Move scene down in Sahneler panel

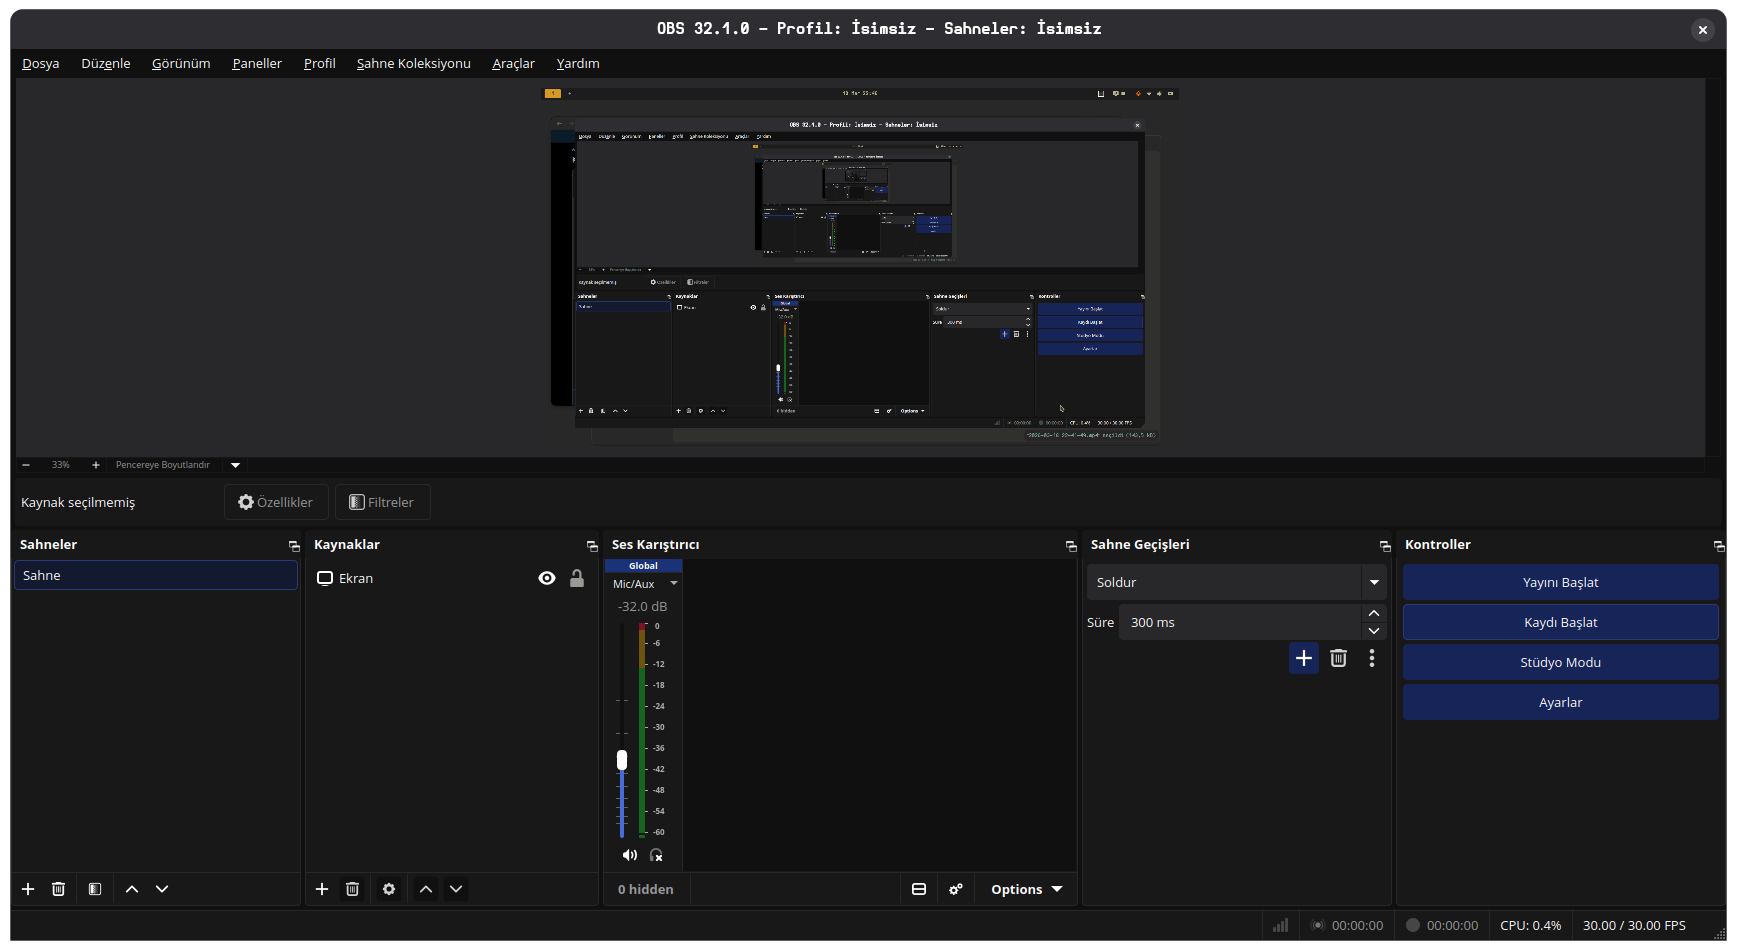162,889
